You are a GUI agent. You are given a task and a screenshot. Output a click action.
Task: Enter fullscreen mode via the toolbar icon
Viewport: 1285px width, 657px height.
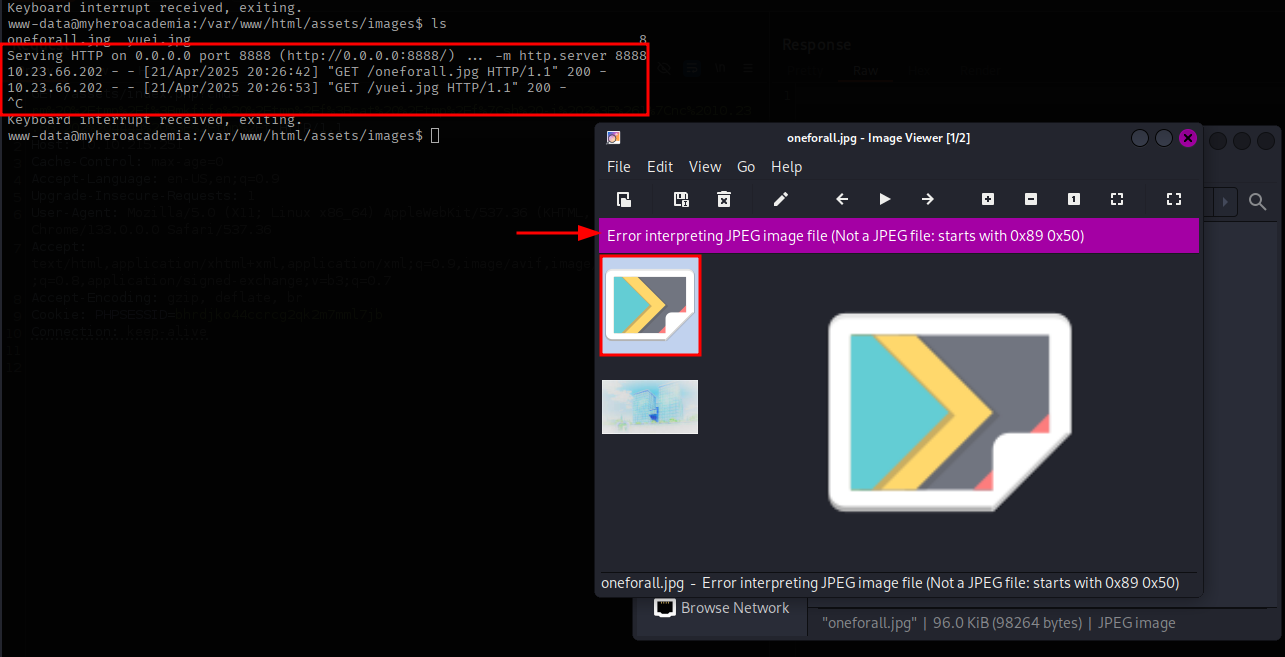point(1174,199)
